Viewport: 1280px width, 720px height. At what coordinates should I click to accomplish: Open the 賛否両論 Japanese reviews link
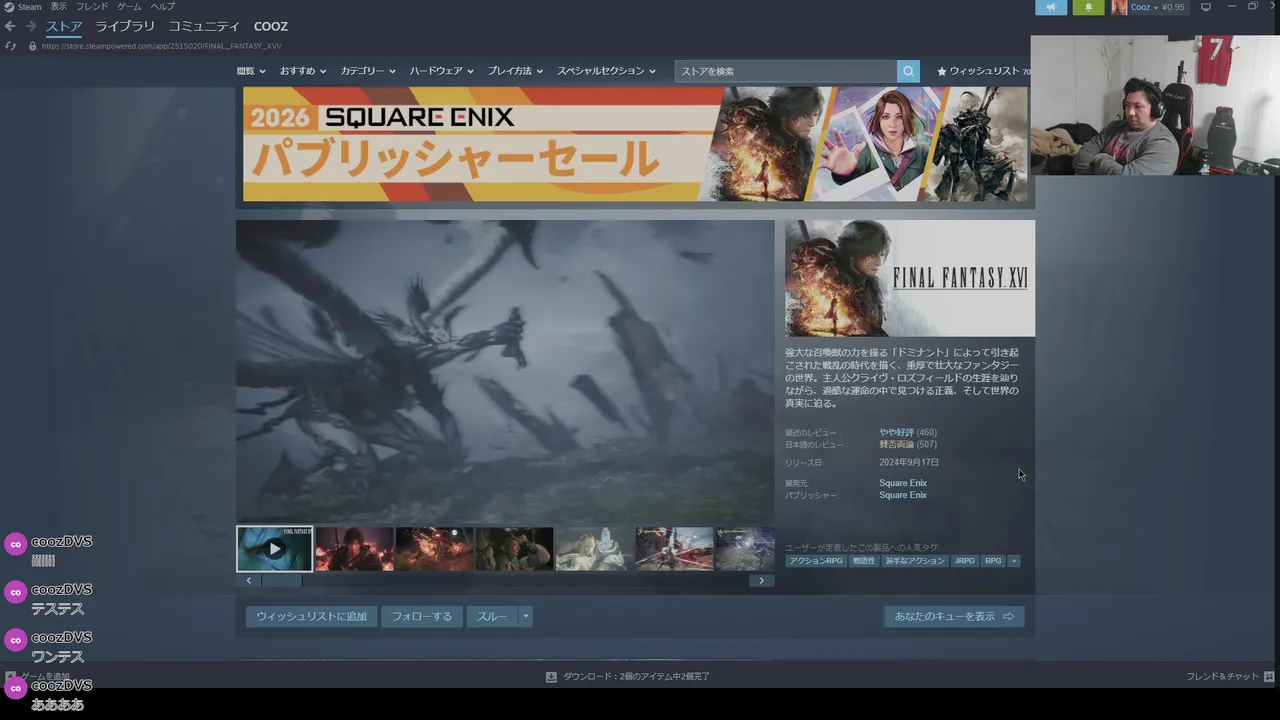click(895, 445)
